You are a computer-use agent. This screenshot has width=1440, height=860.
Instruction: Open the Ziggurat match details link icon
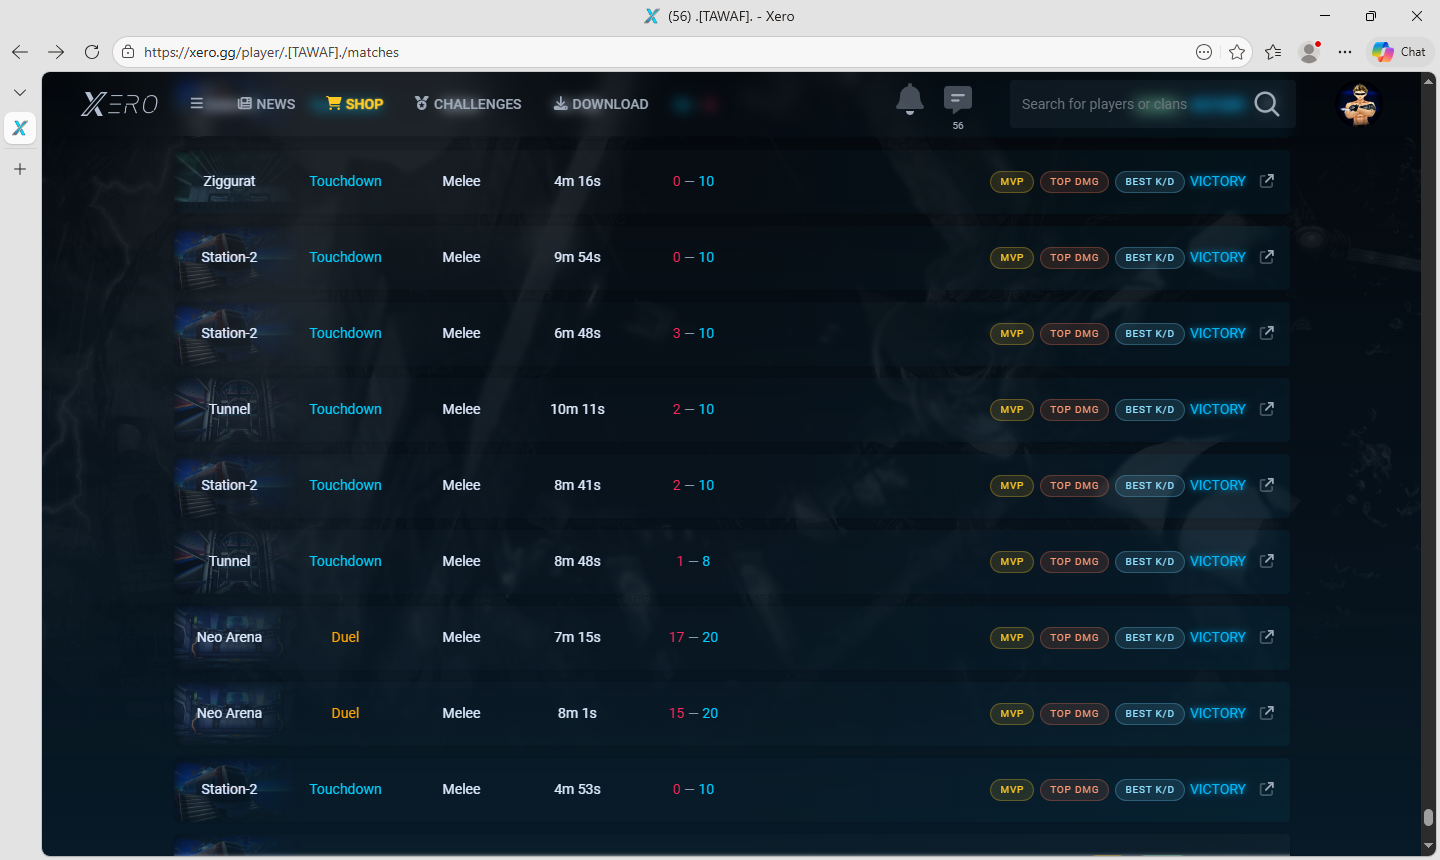(1267, 181)
